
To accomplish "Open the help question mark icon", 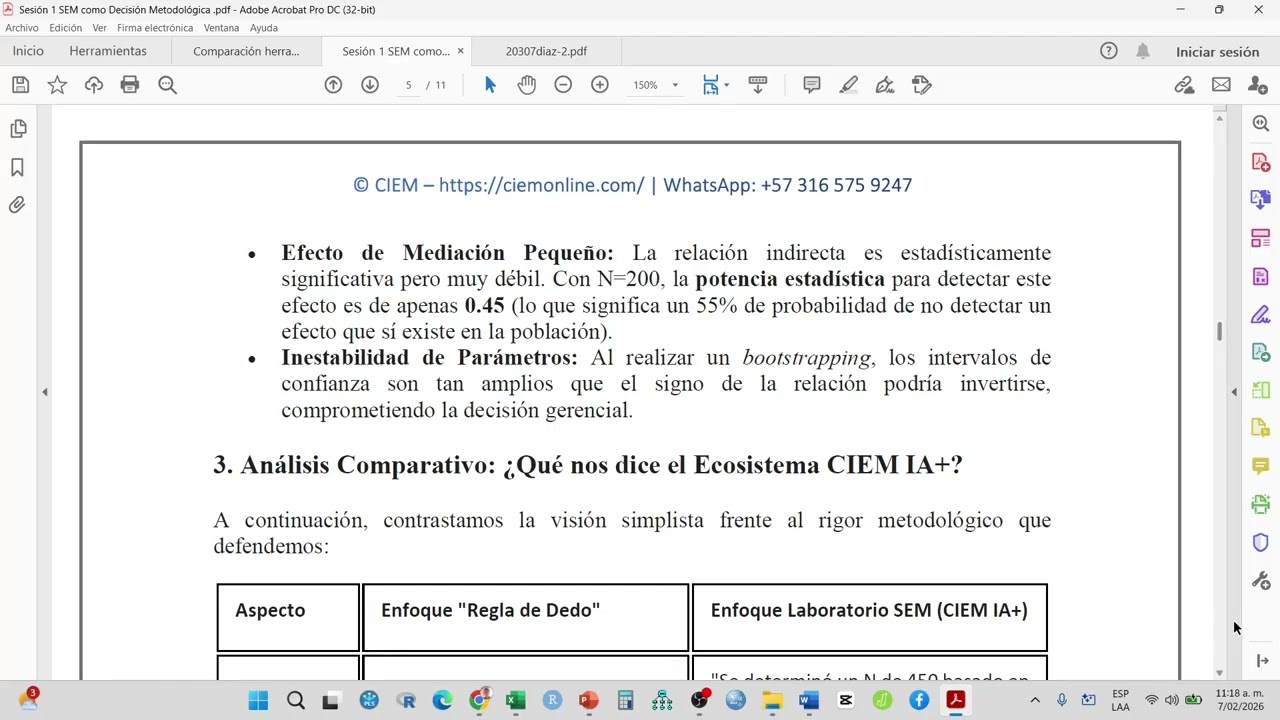I will (1109, 51).
